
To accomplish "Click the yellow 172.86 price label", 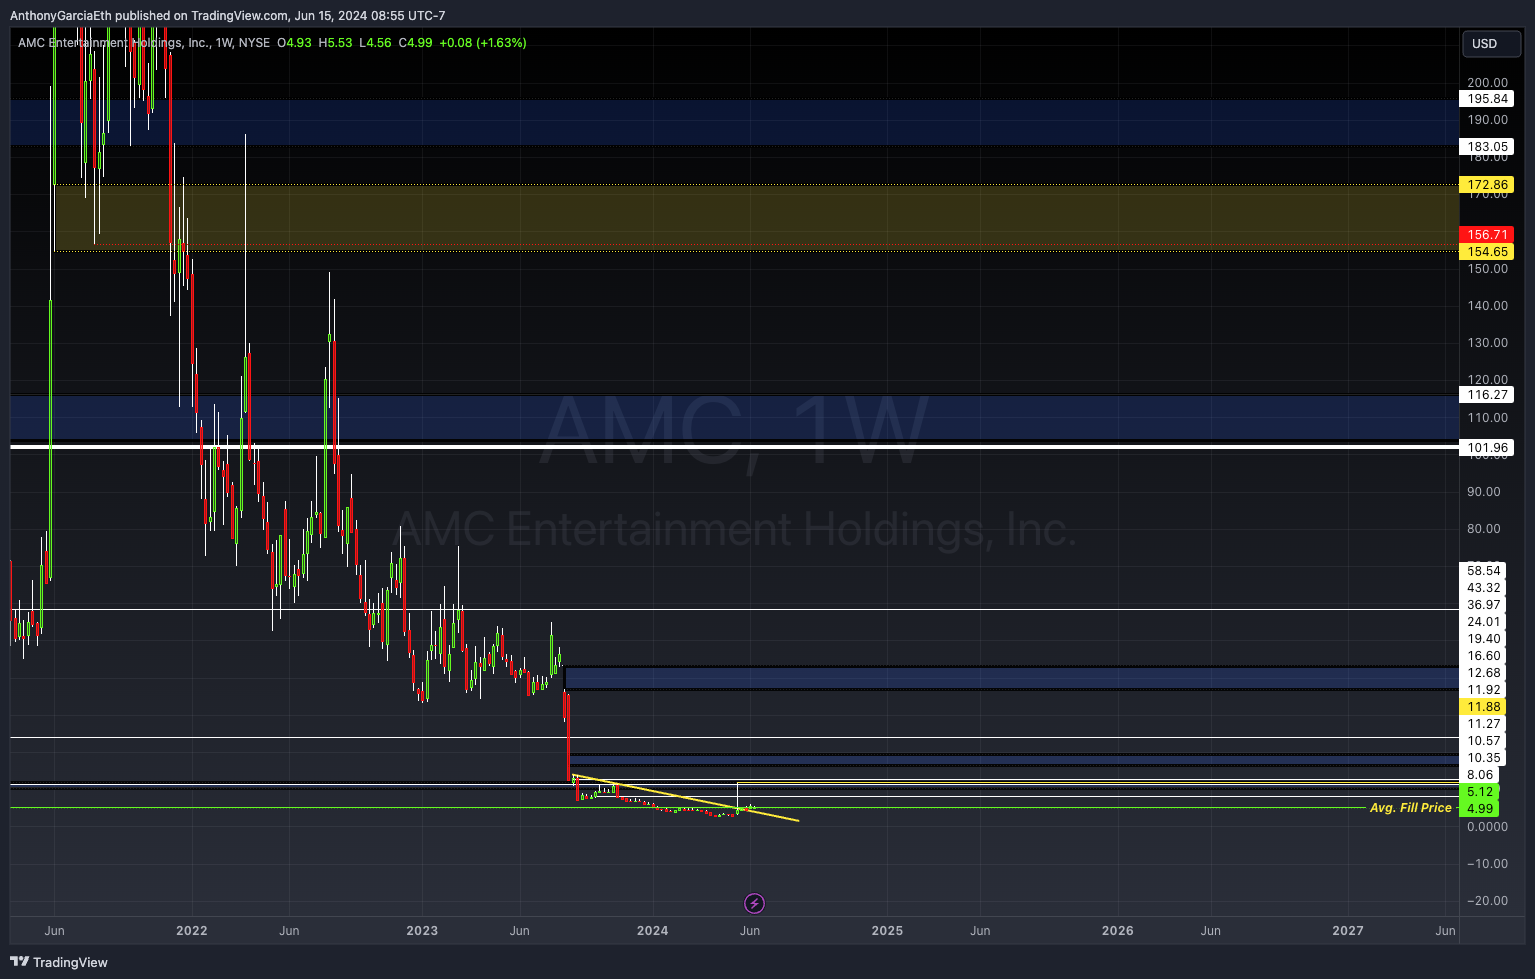I will 1488,185.
